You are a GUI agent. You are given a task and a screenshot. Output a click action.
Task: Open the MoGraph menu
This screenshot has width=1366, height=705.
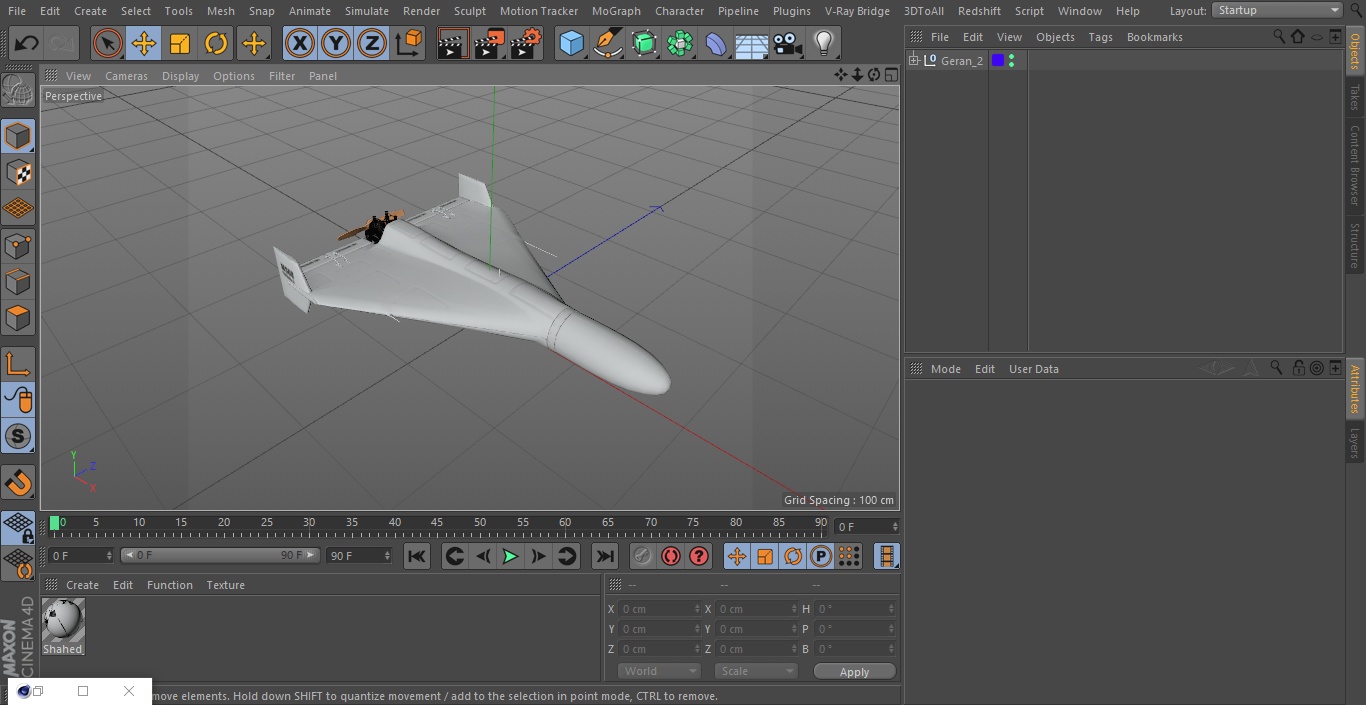616,11
